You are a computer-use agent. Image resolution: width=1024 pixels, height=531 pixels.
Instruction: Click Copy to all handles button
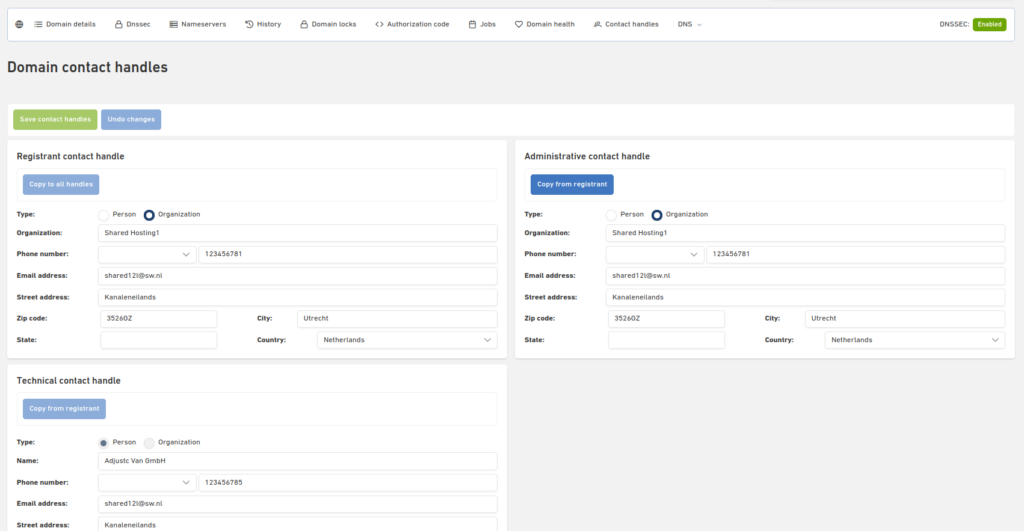tap(61, 184)
